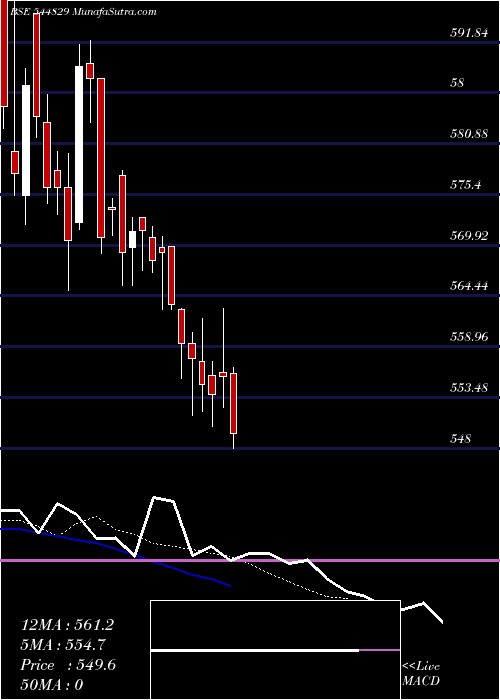Viewport: 500px width, 700px height.
Task: Click the 575.4 price axis label
Action: pyautogui.click(x=465, y=184)
